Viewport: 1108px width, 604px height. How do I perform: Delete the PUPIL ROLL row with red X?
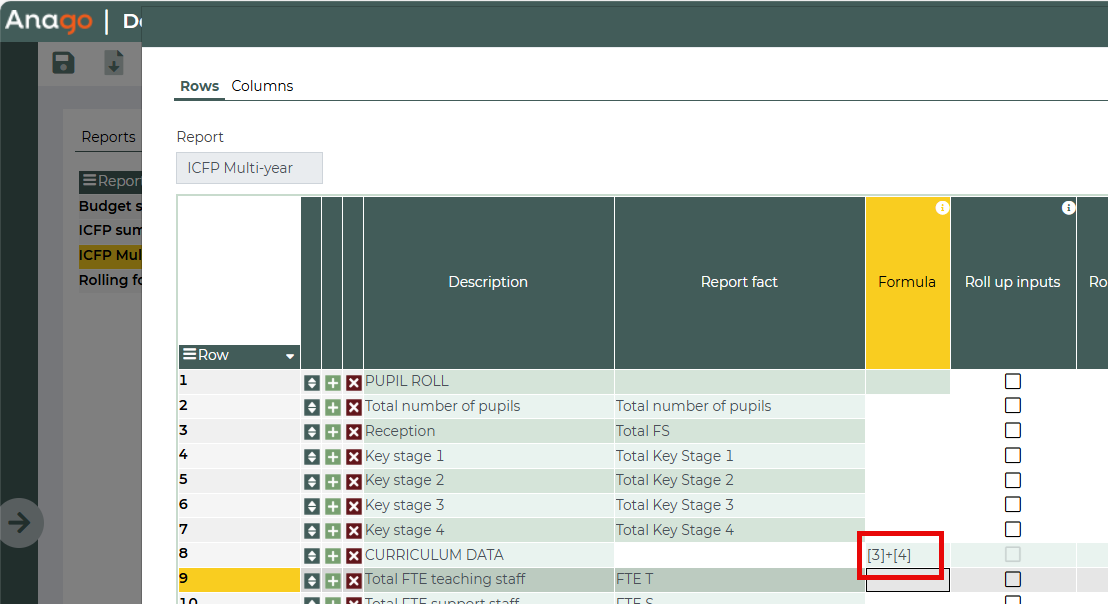353,382
